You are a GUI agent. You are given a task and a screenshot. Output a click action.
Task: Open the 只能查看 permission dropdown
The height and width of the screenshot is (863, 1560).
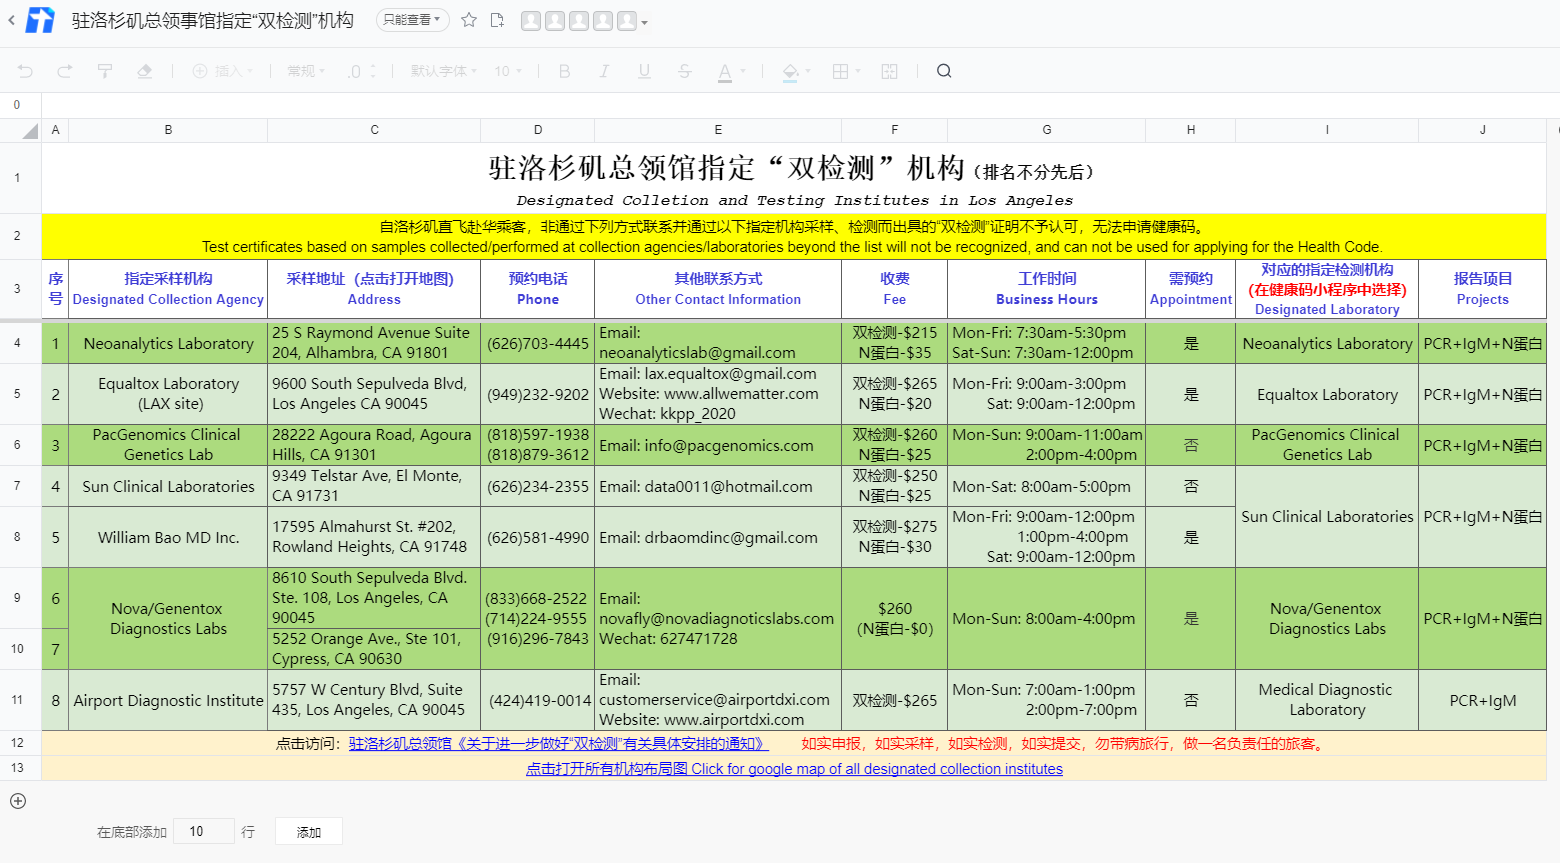(412, 20)
